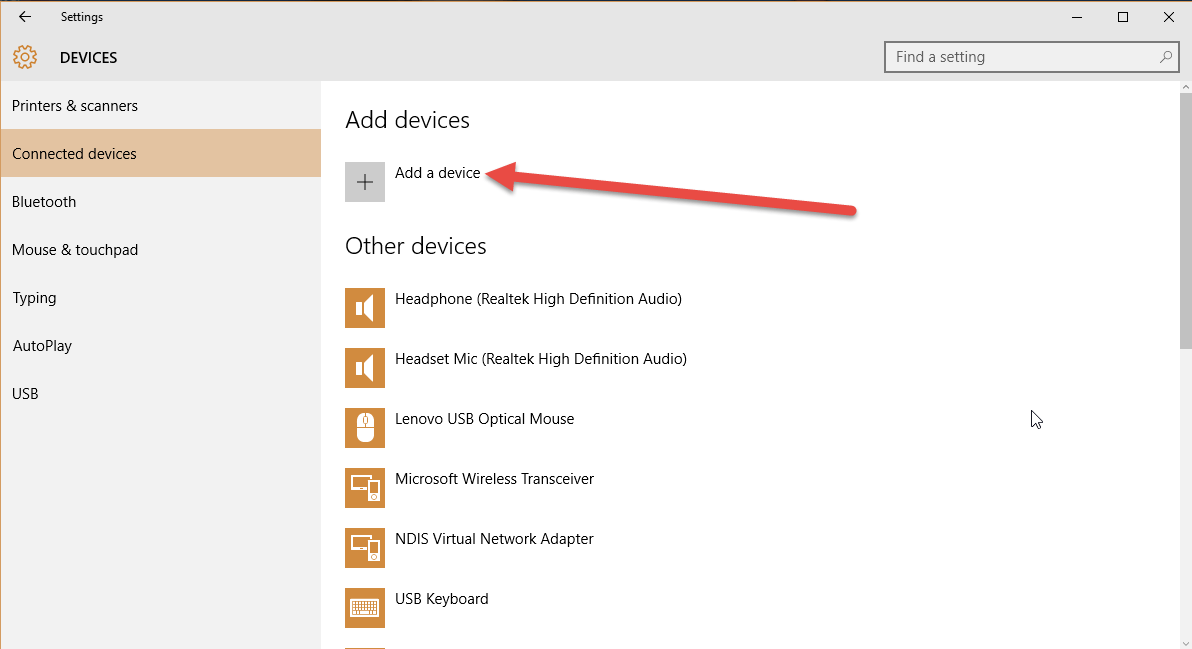Open AutoPlay settings
1192x649 pixels.
coord(42,345)
